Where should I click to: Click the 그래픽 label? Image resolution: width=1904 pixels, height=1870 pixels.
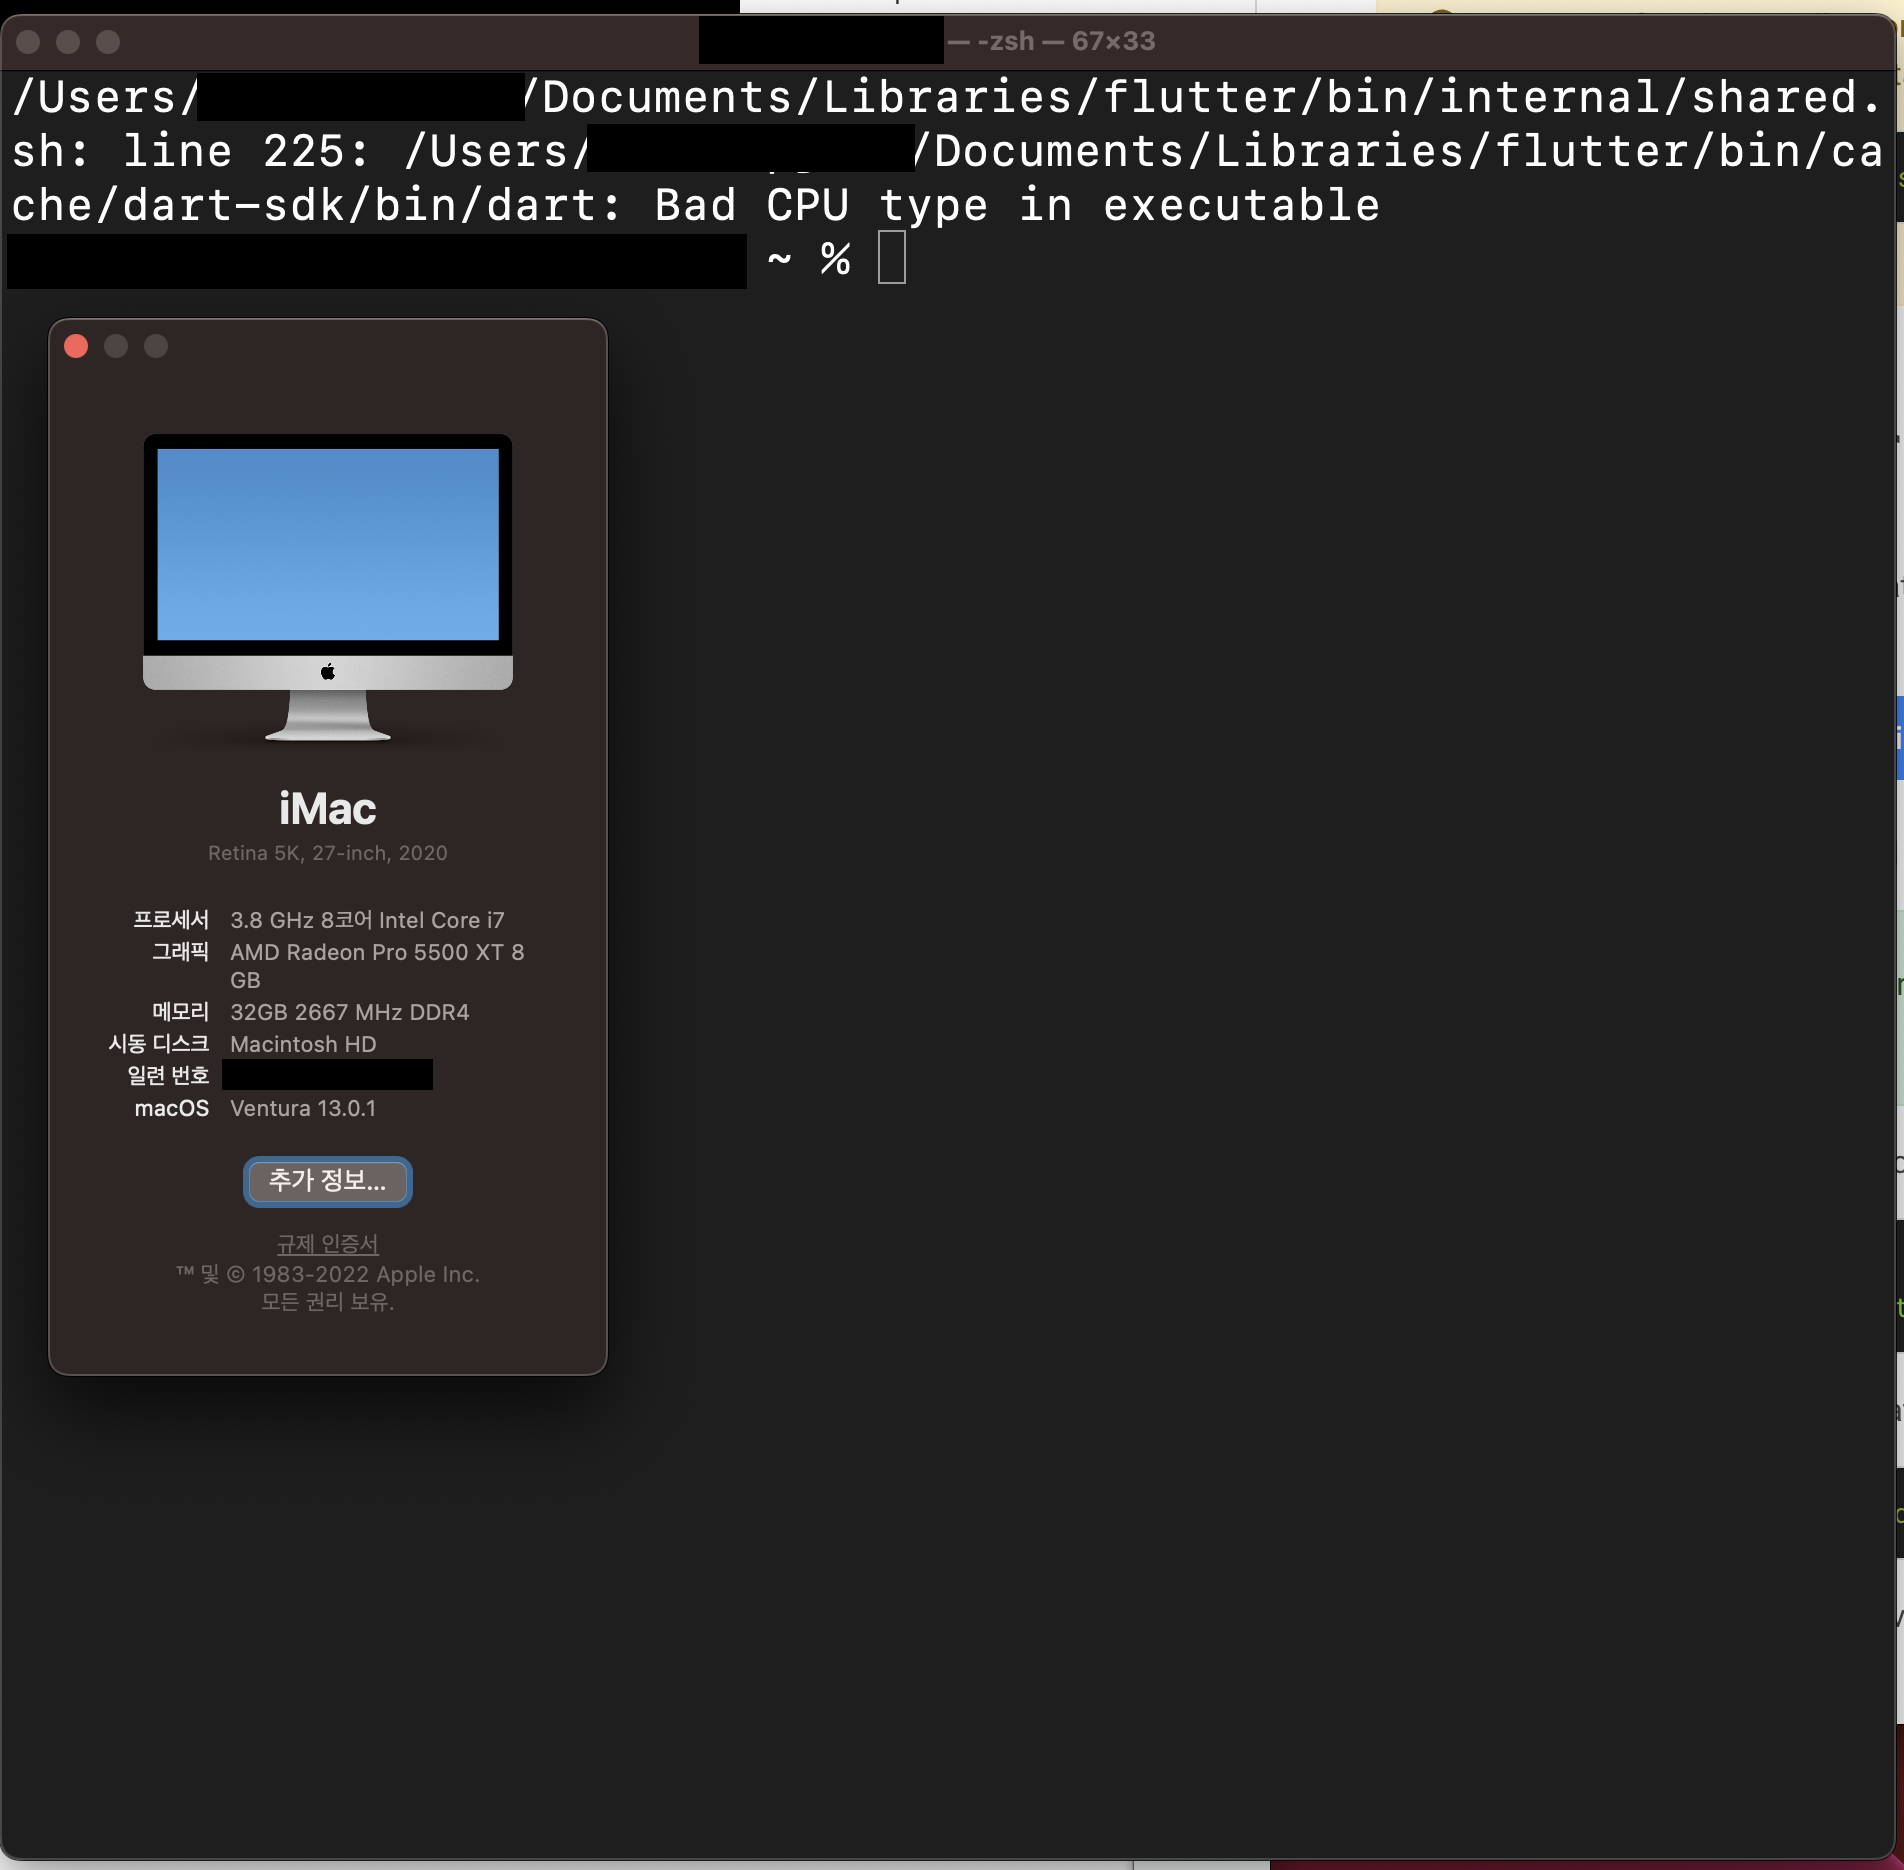pyautogui.click(x=180, y=952)
